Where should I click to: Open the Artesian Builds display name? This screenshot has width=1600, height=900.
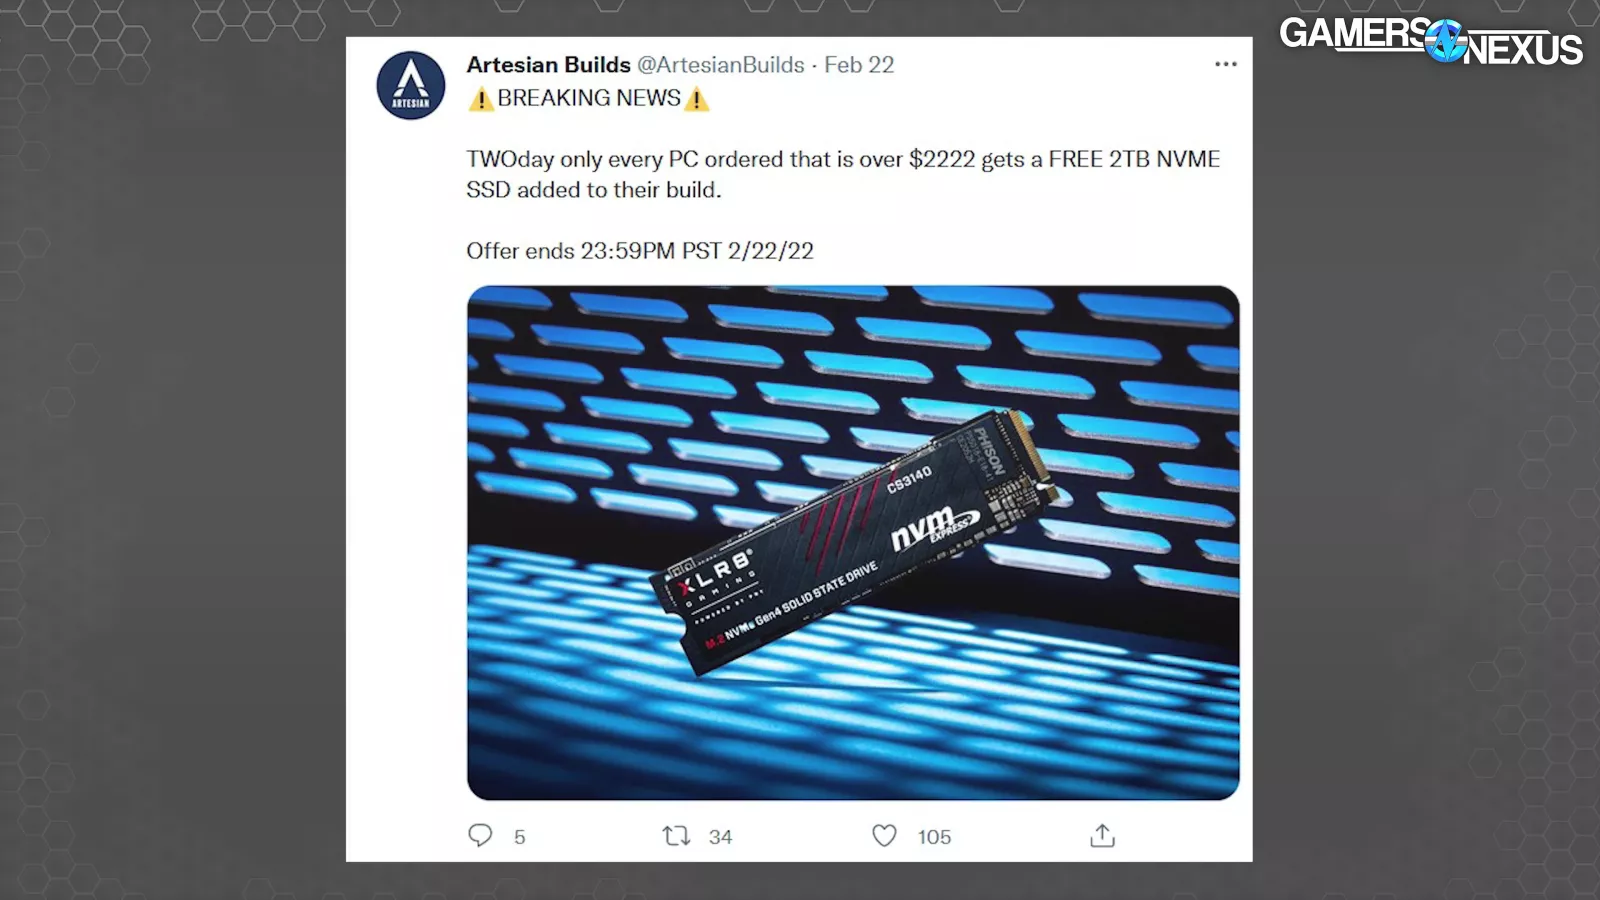[x=548, y=65]
